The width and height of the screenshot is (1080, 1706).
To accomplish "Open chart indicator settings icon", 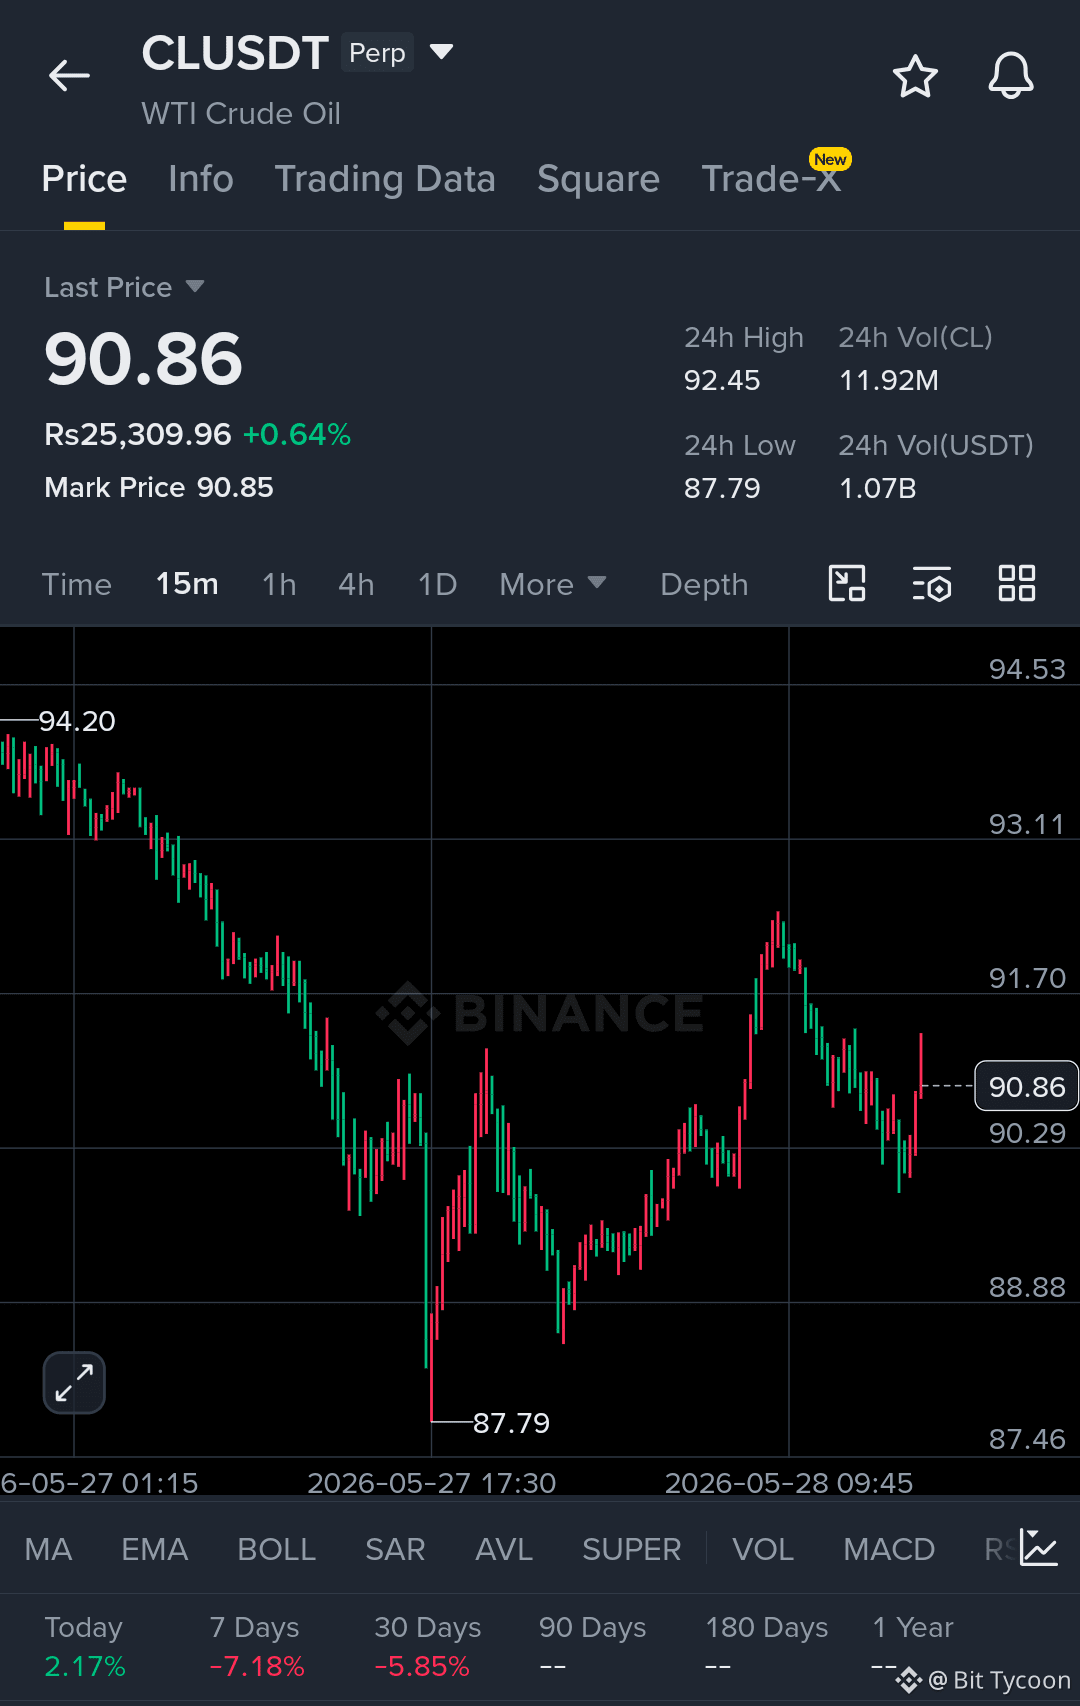I will coord(931,583).
